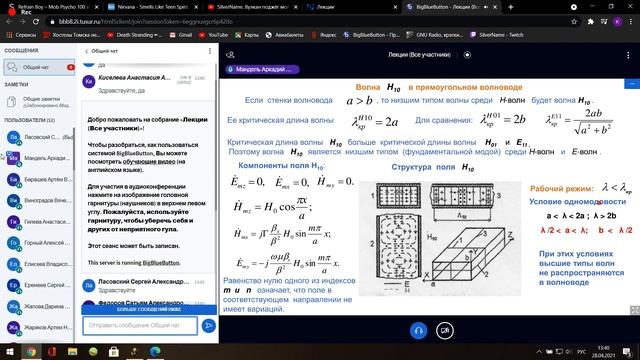Open the Chrome three-dot menu
The image size is (640, 360).
coord(631,22)
